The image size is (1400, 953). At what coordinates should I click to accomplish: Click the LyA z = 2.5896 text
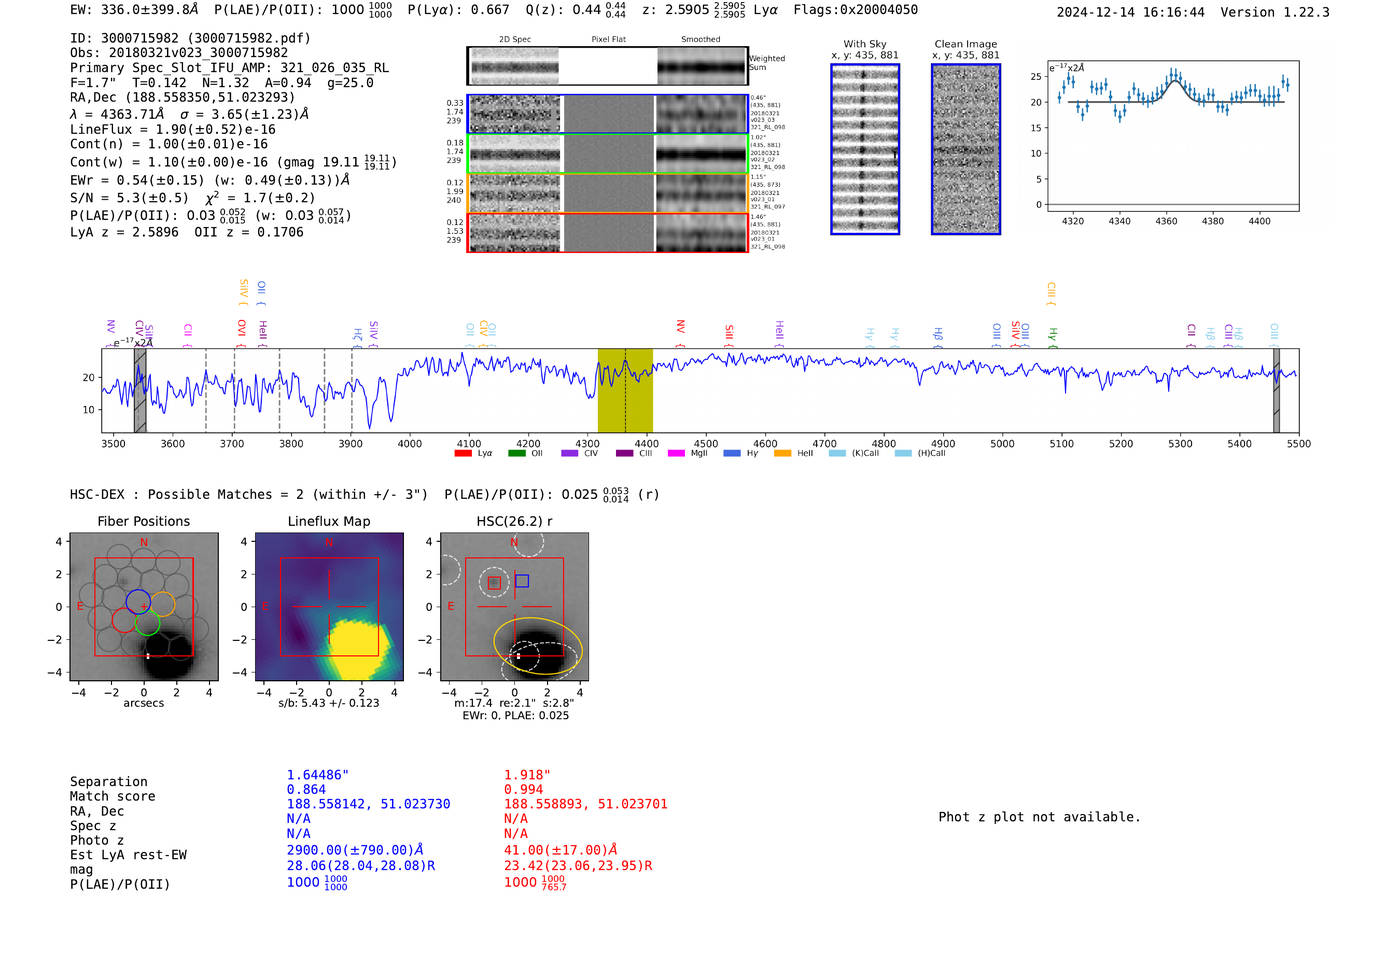coord(125,232)
